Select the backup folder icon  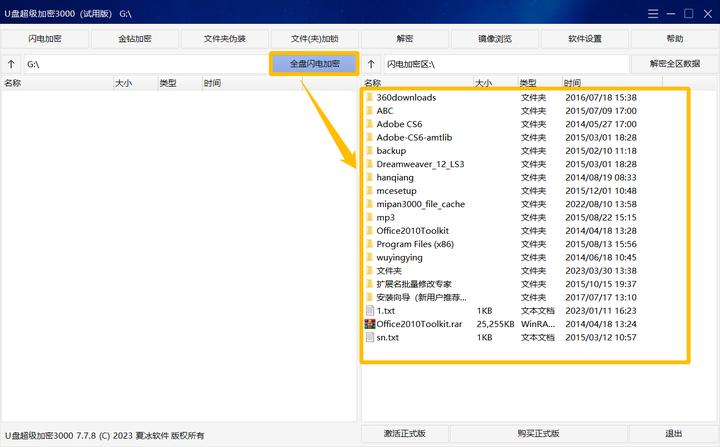click(x=369, y=151)
